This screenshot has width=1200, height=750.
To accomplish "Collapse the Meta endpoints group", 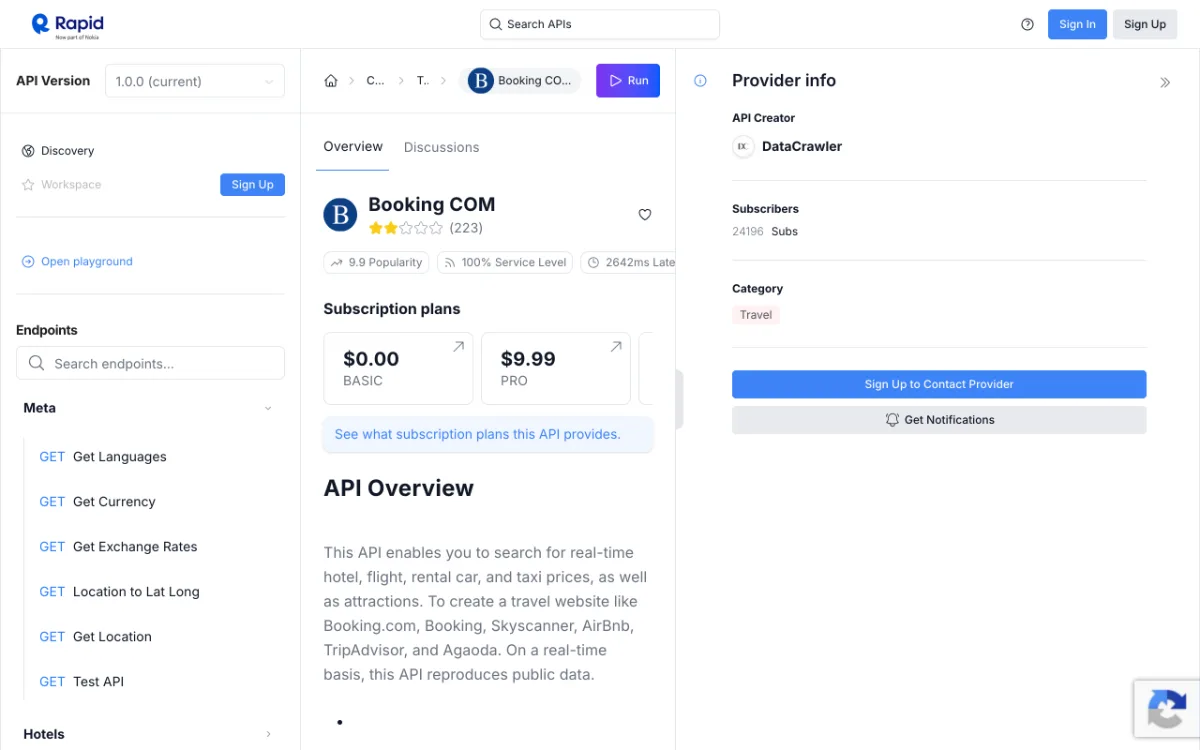I will [268, 408].
